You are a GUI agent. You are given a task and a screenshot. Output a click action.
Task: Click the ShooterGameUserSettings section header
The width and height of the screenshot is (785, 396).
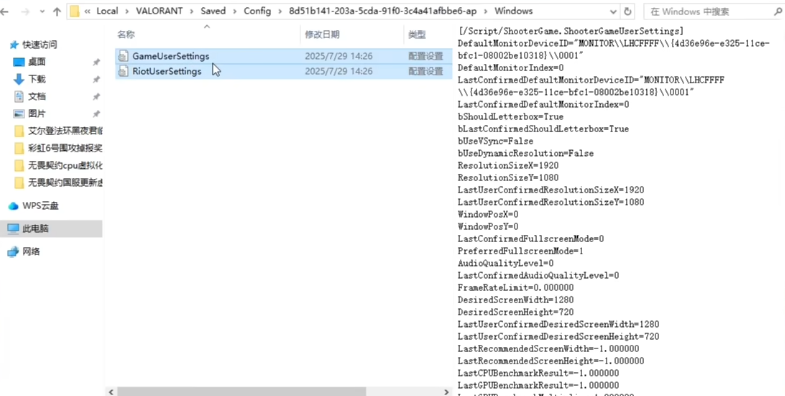[x=570, y=32]
